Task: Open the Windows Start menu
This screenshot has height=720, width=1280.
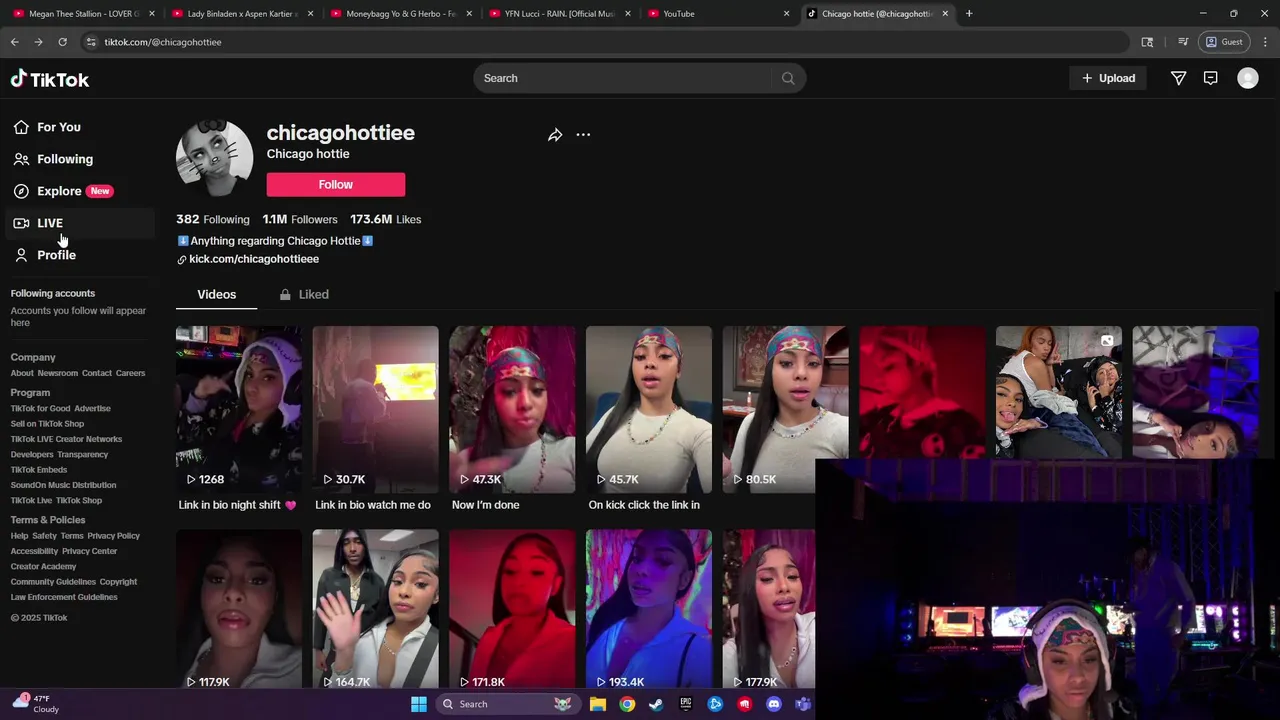Action: click(x=419, y=704)
